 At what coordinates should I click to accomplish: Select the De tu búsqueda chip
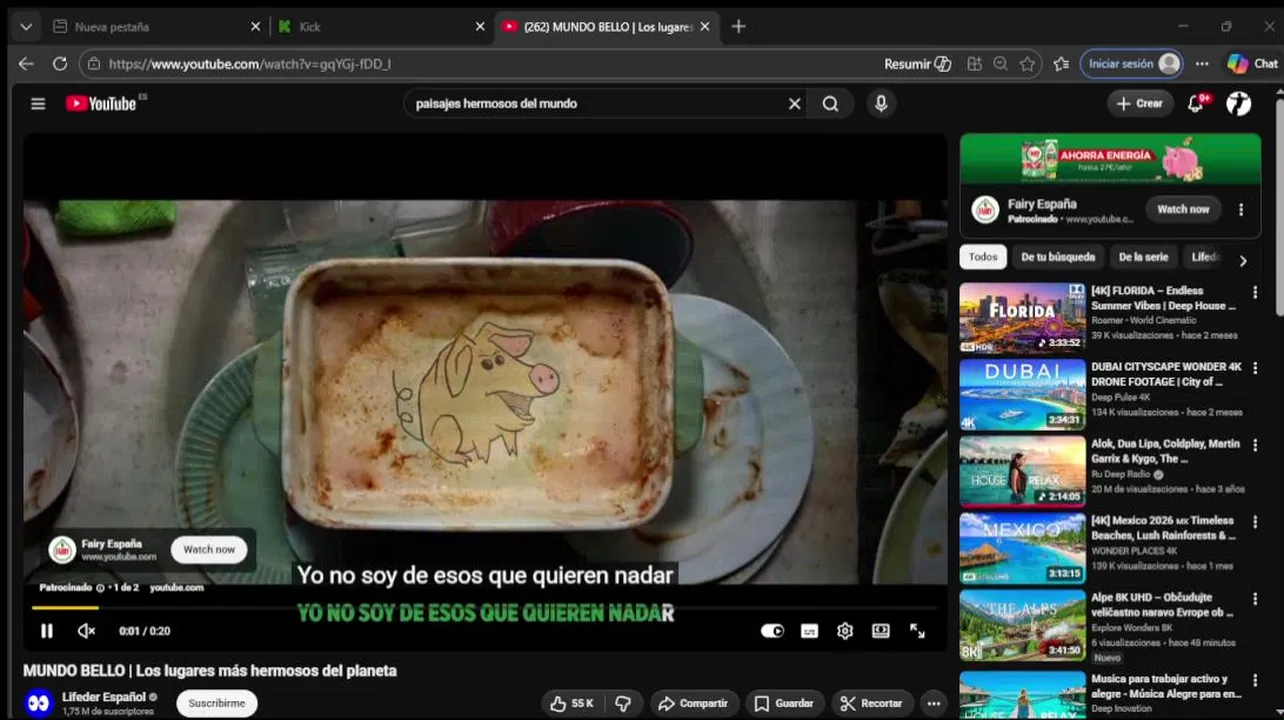[x=1057, y=257]
